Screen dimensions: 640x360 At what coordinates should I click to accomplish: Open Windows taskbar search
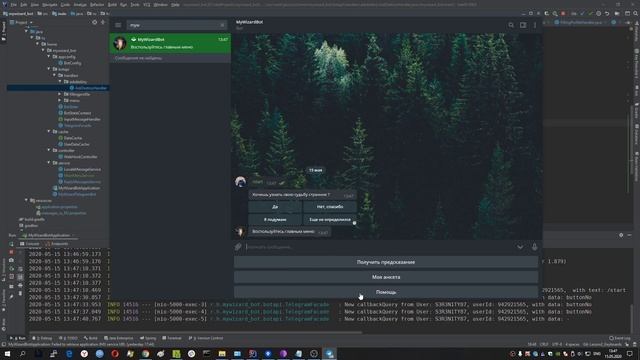click(23, 353)
